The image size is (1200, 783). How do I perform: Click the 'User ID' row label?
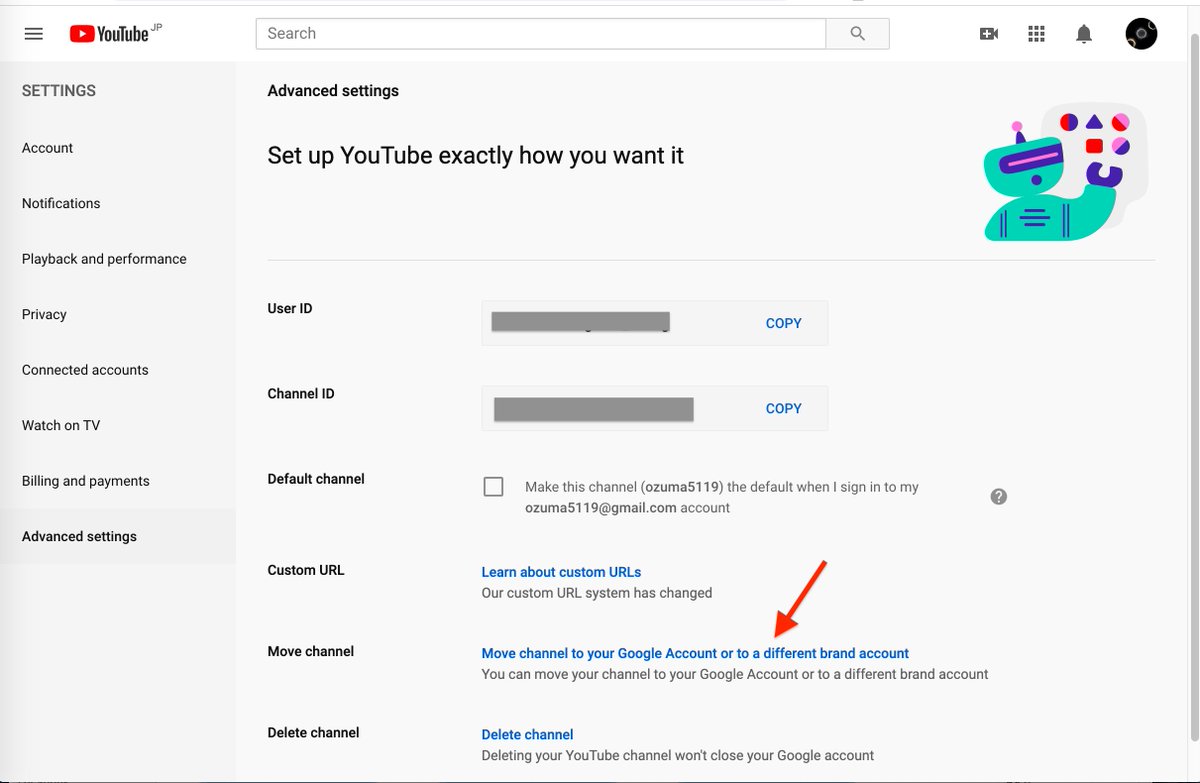point(290,308)
